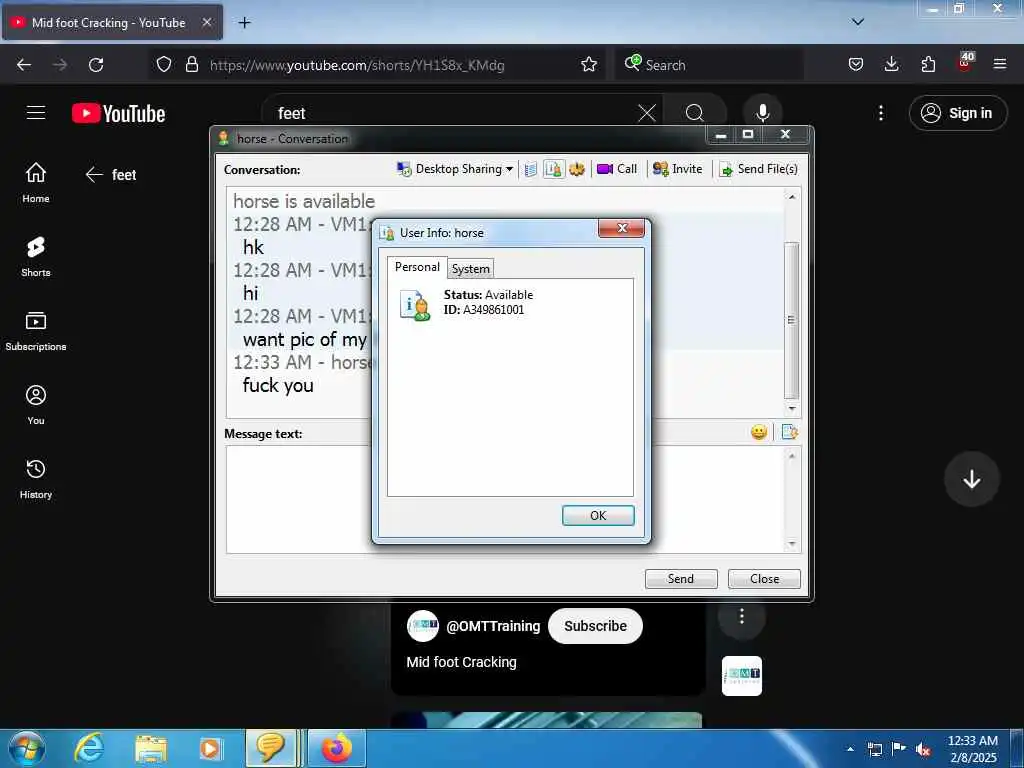The image size is (1024, 768).
Task: Click Send in the conversation window
Action: click(681, 579)
